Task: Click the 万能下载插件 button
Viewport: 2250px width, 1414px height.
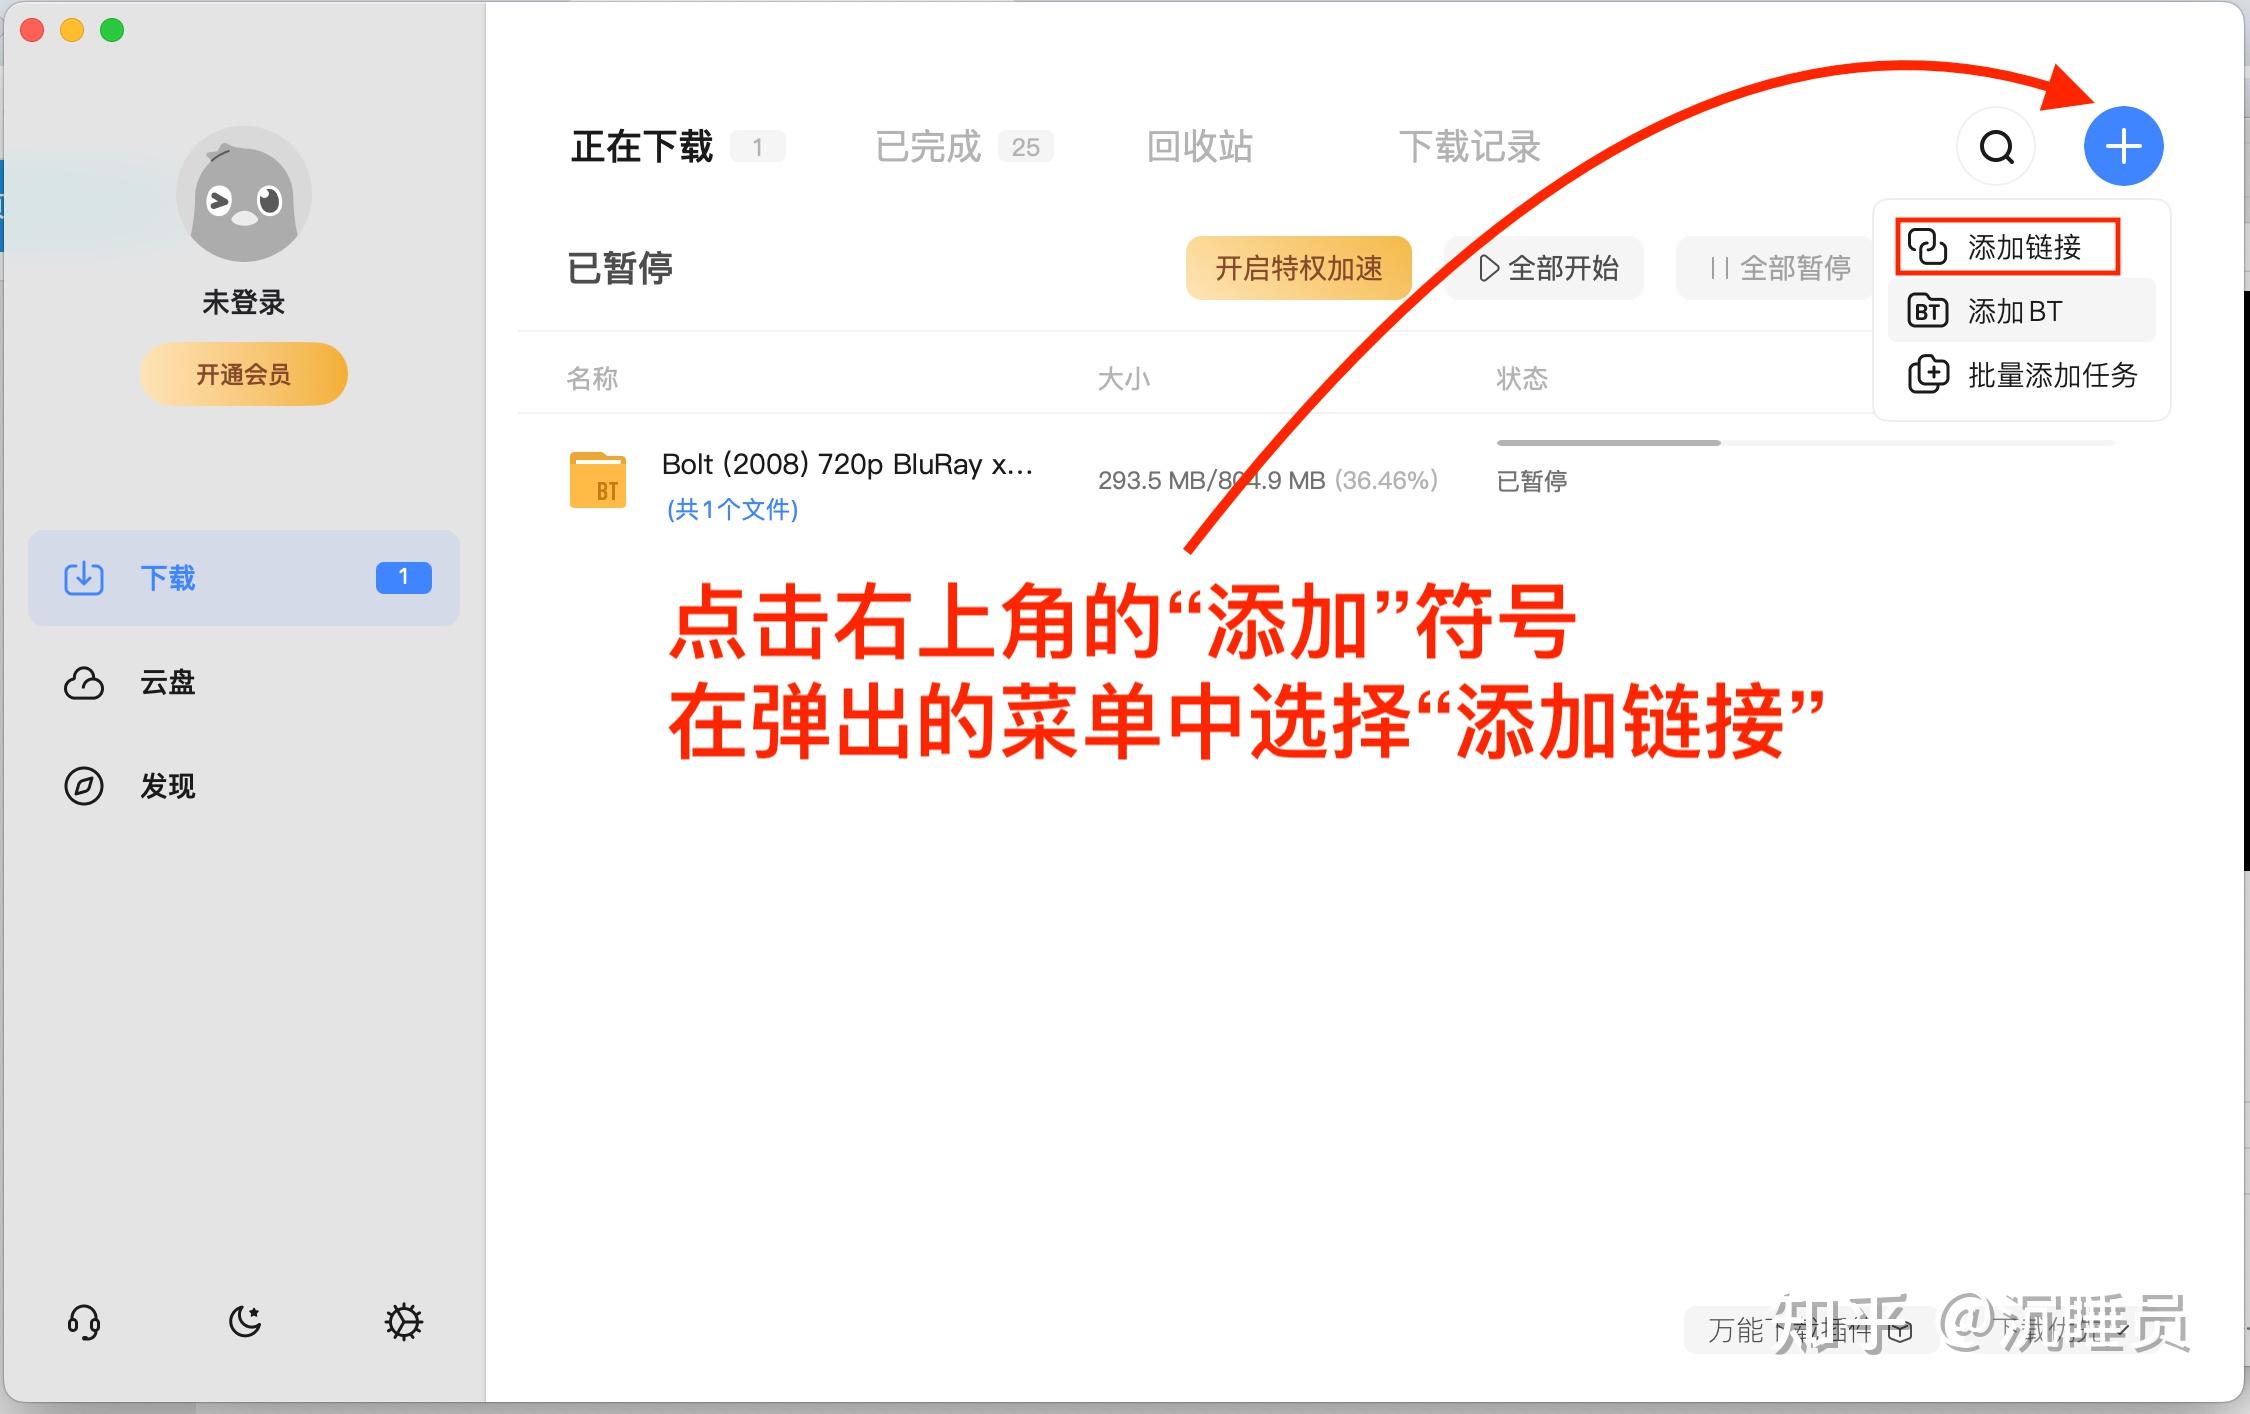Action: [1810, 1330]
